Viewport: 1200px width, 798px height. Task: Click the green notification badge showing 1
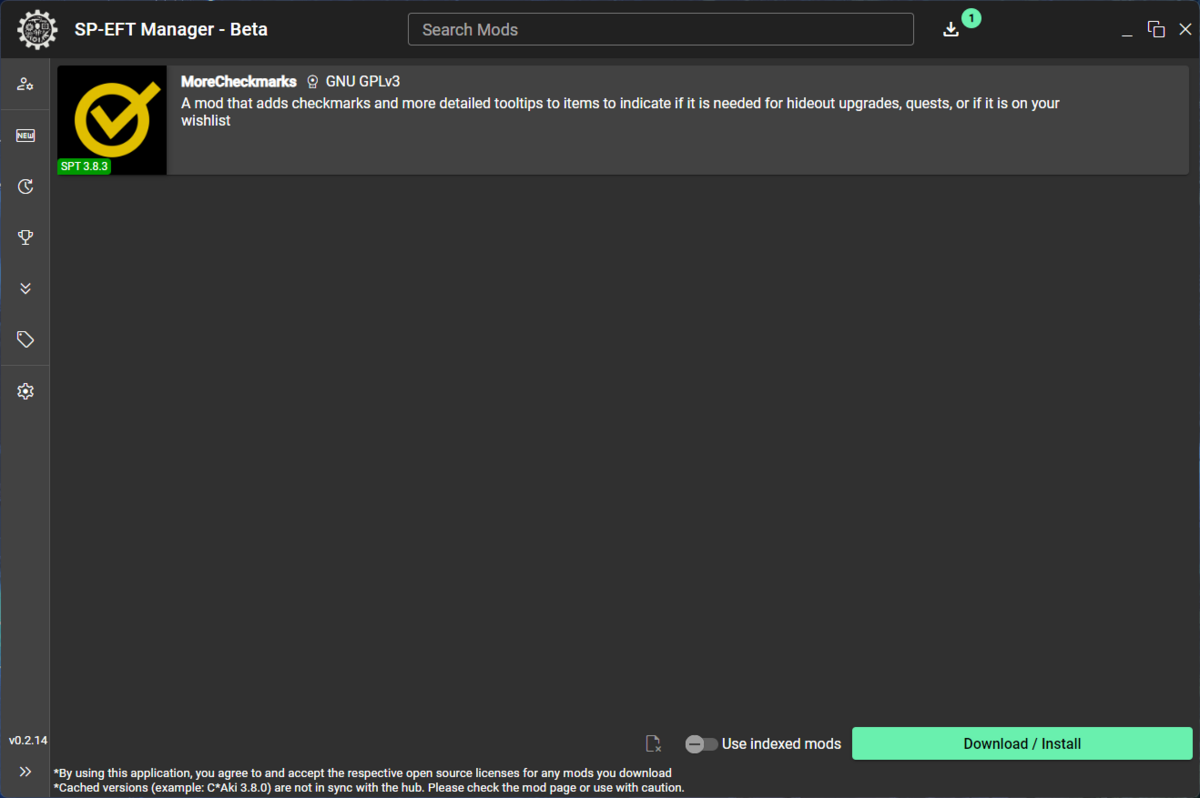(971, 18)
